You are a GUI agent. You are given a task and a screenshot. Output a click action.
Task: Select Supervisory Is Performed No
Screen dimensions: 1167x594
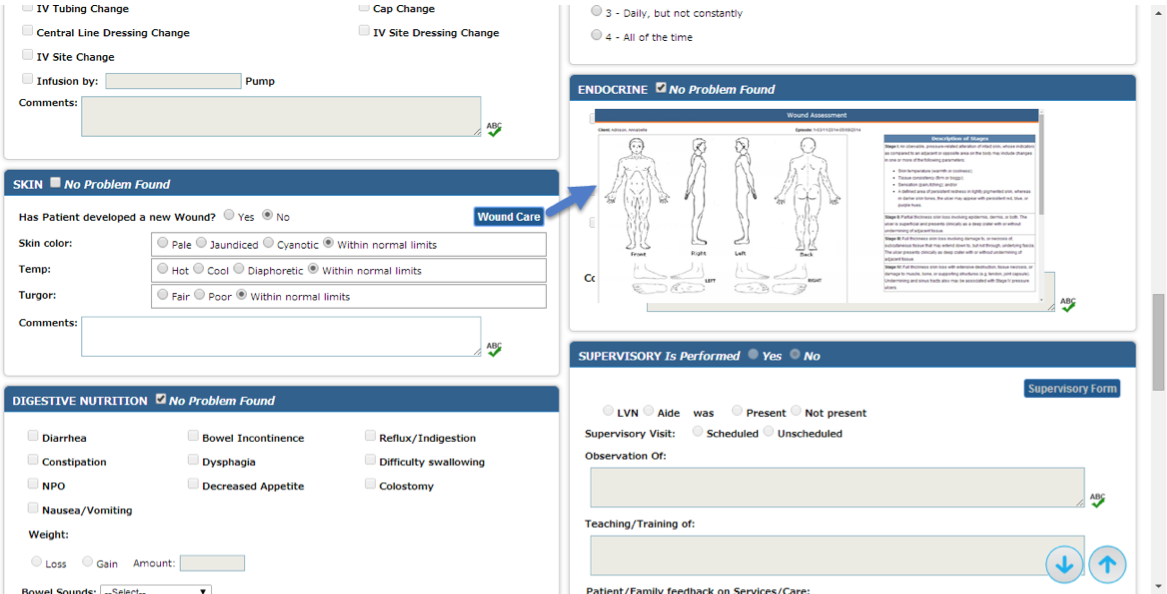pyautogui.click(x=795, y=355)
